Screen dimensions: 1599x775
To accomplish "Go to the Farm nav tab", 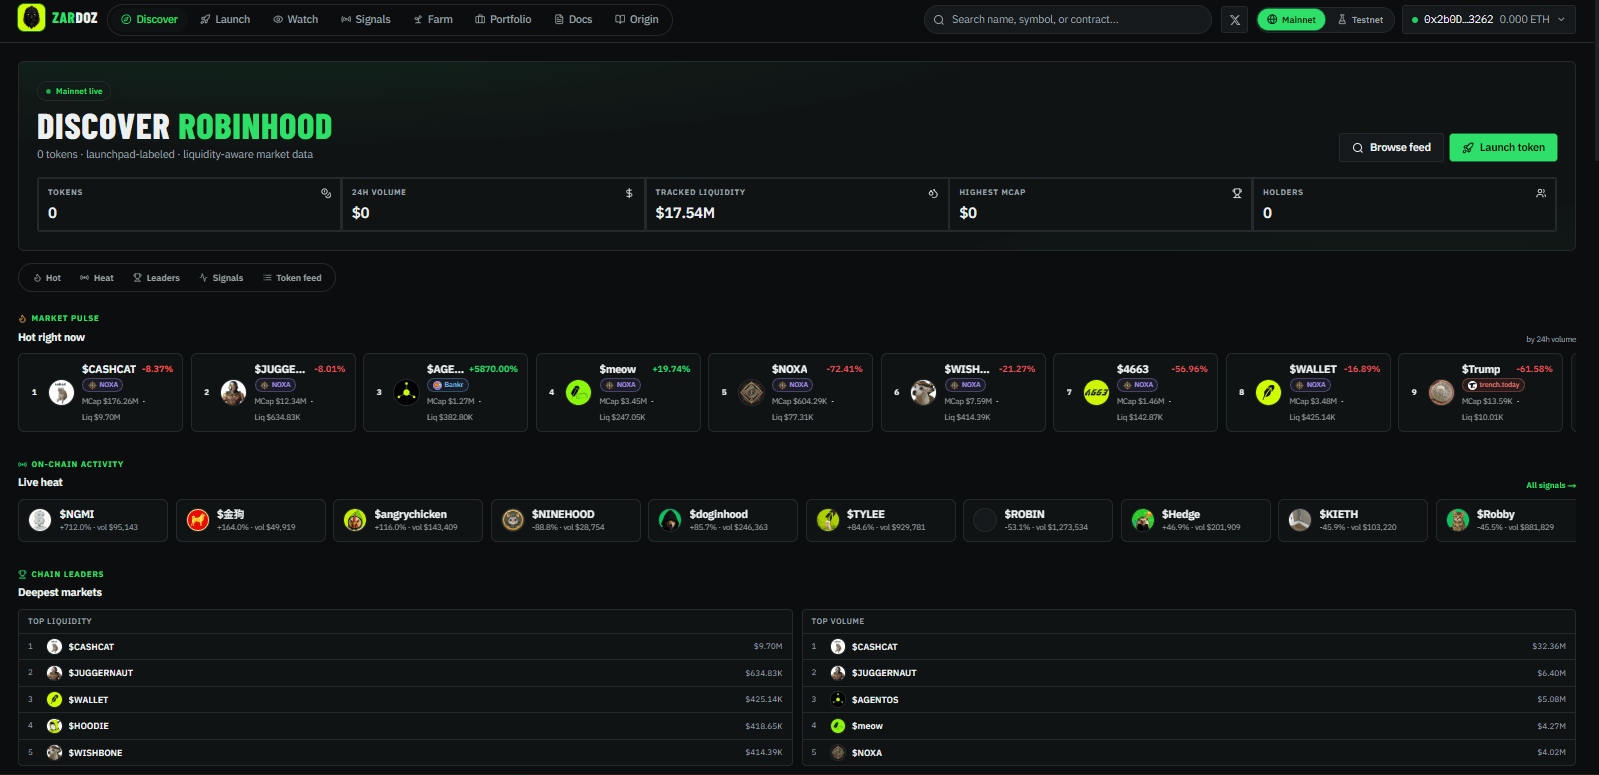I will [433, 19].
